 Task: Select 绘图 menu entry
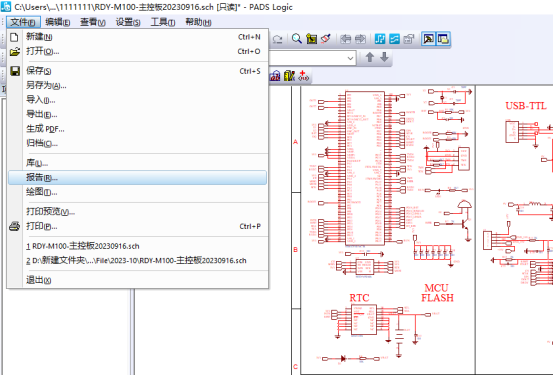coord(137,192)
